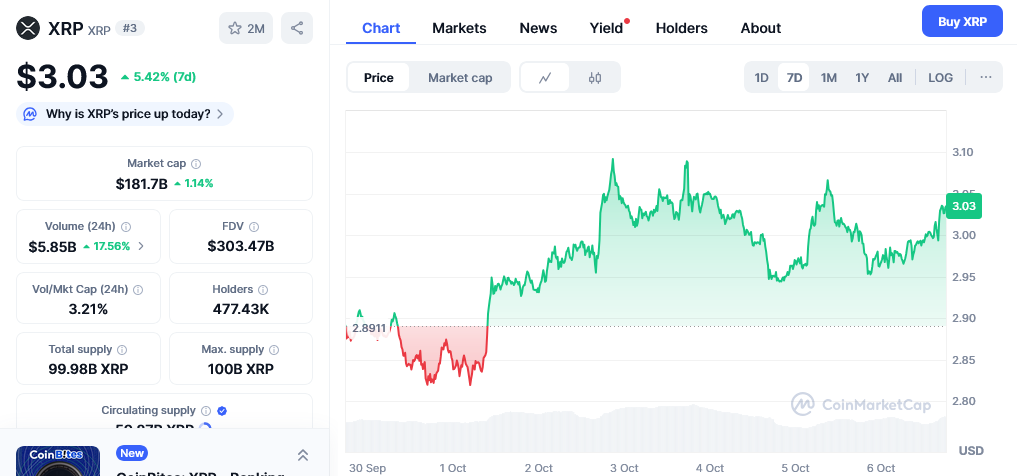Viewport: 1017px width, 476px height.
Task: Switch to candlestick chart icon
Action: [x=595, y=78]
